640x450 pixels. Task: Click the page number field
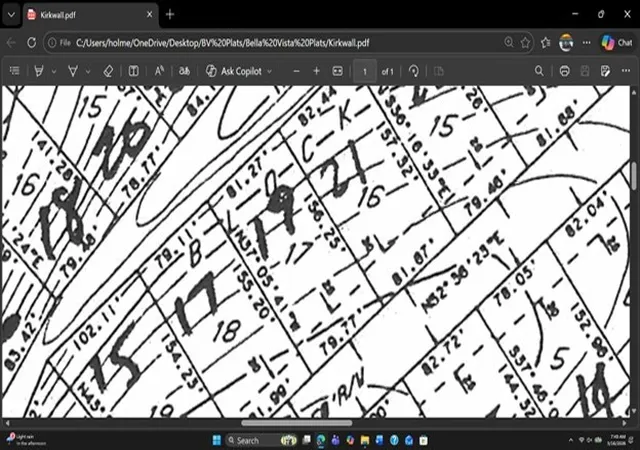coord(364,71)
